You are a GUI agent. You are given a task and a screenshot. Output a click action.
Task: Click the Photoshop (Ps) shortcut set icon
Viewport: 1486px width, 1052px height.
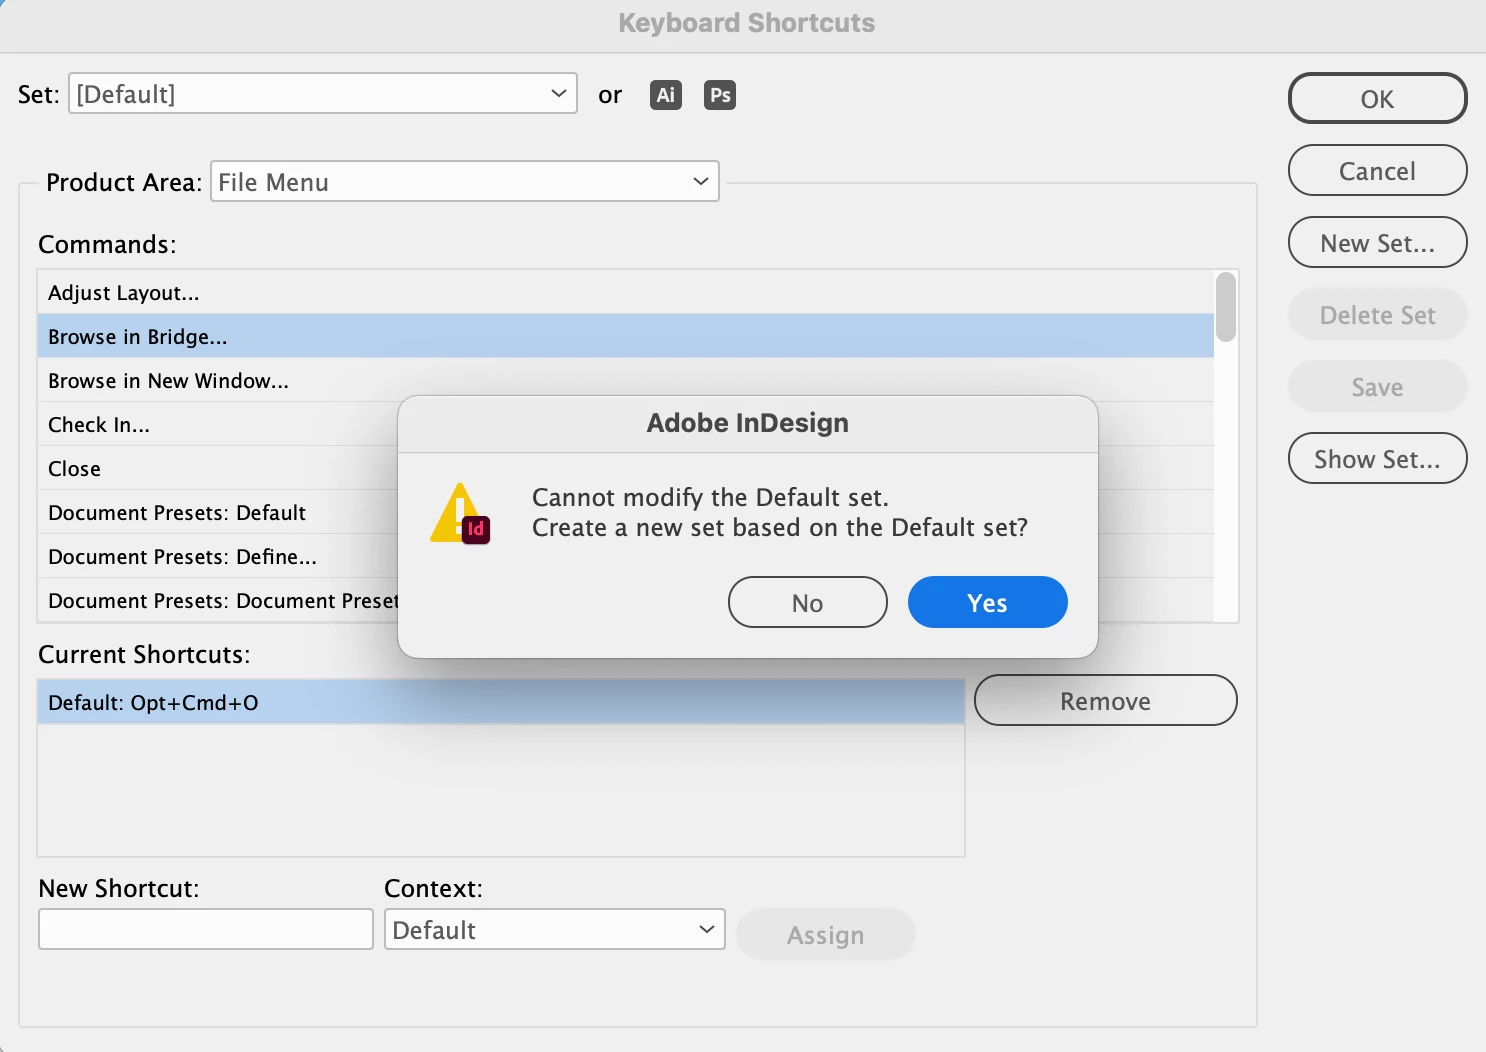click(x=720, y=95)
